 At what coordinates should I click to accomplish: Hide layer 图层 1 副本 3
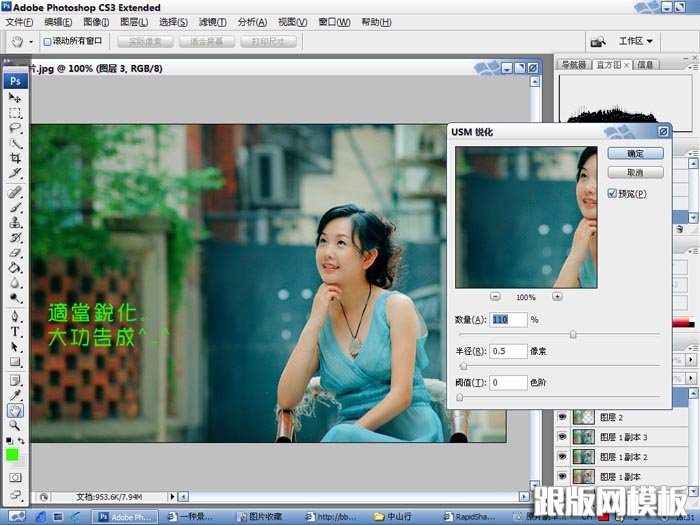tap(562, 437)
